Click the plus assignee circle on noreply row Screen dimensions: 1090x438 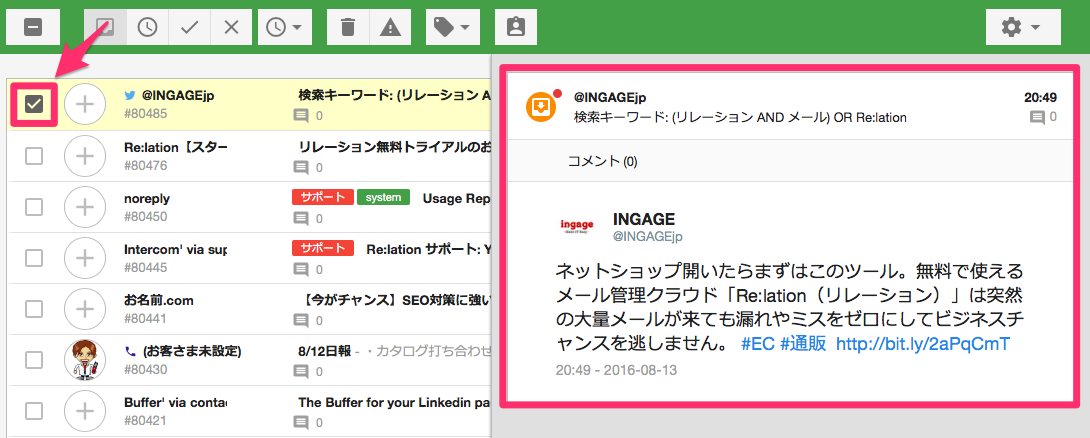click(x=85, y=206)
